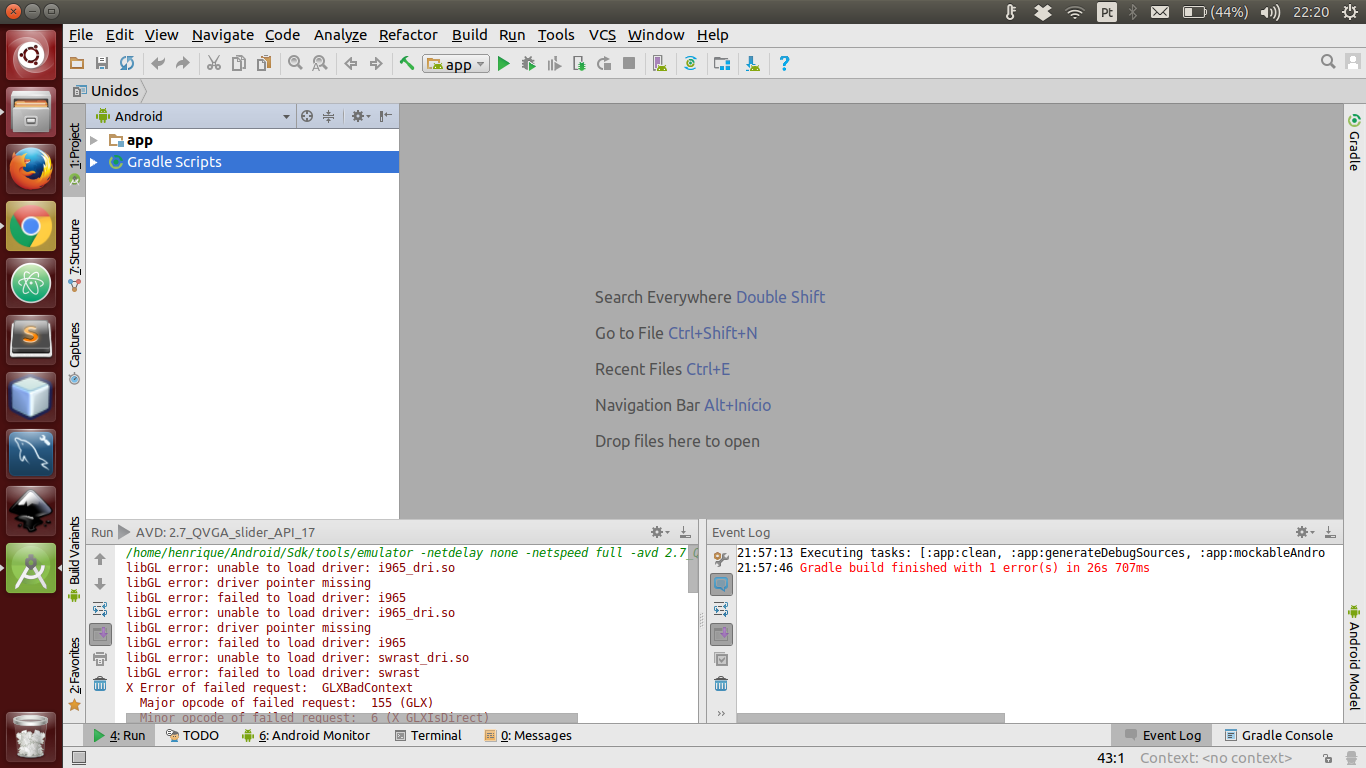Click the Redo arrow icon
This screenshot has height=768, width=1366.
coord(182,63)
